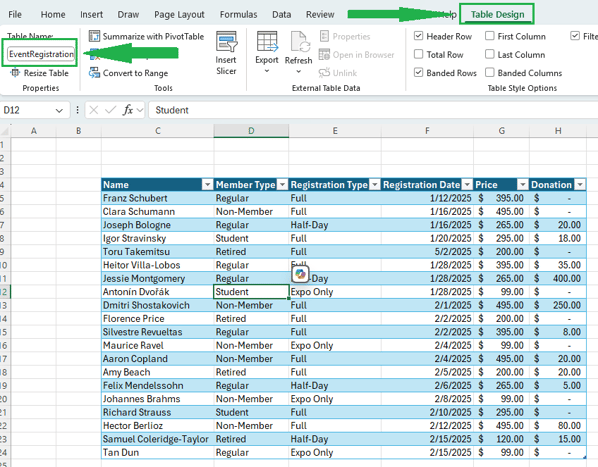
Task: Click the Insert Function fx icon
Action: click(127, 110)
